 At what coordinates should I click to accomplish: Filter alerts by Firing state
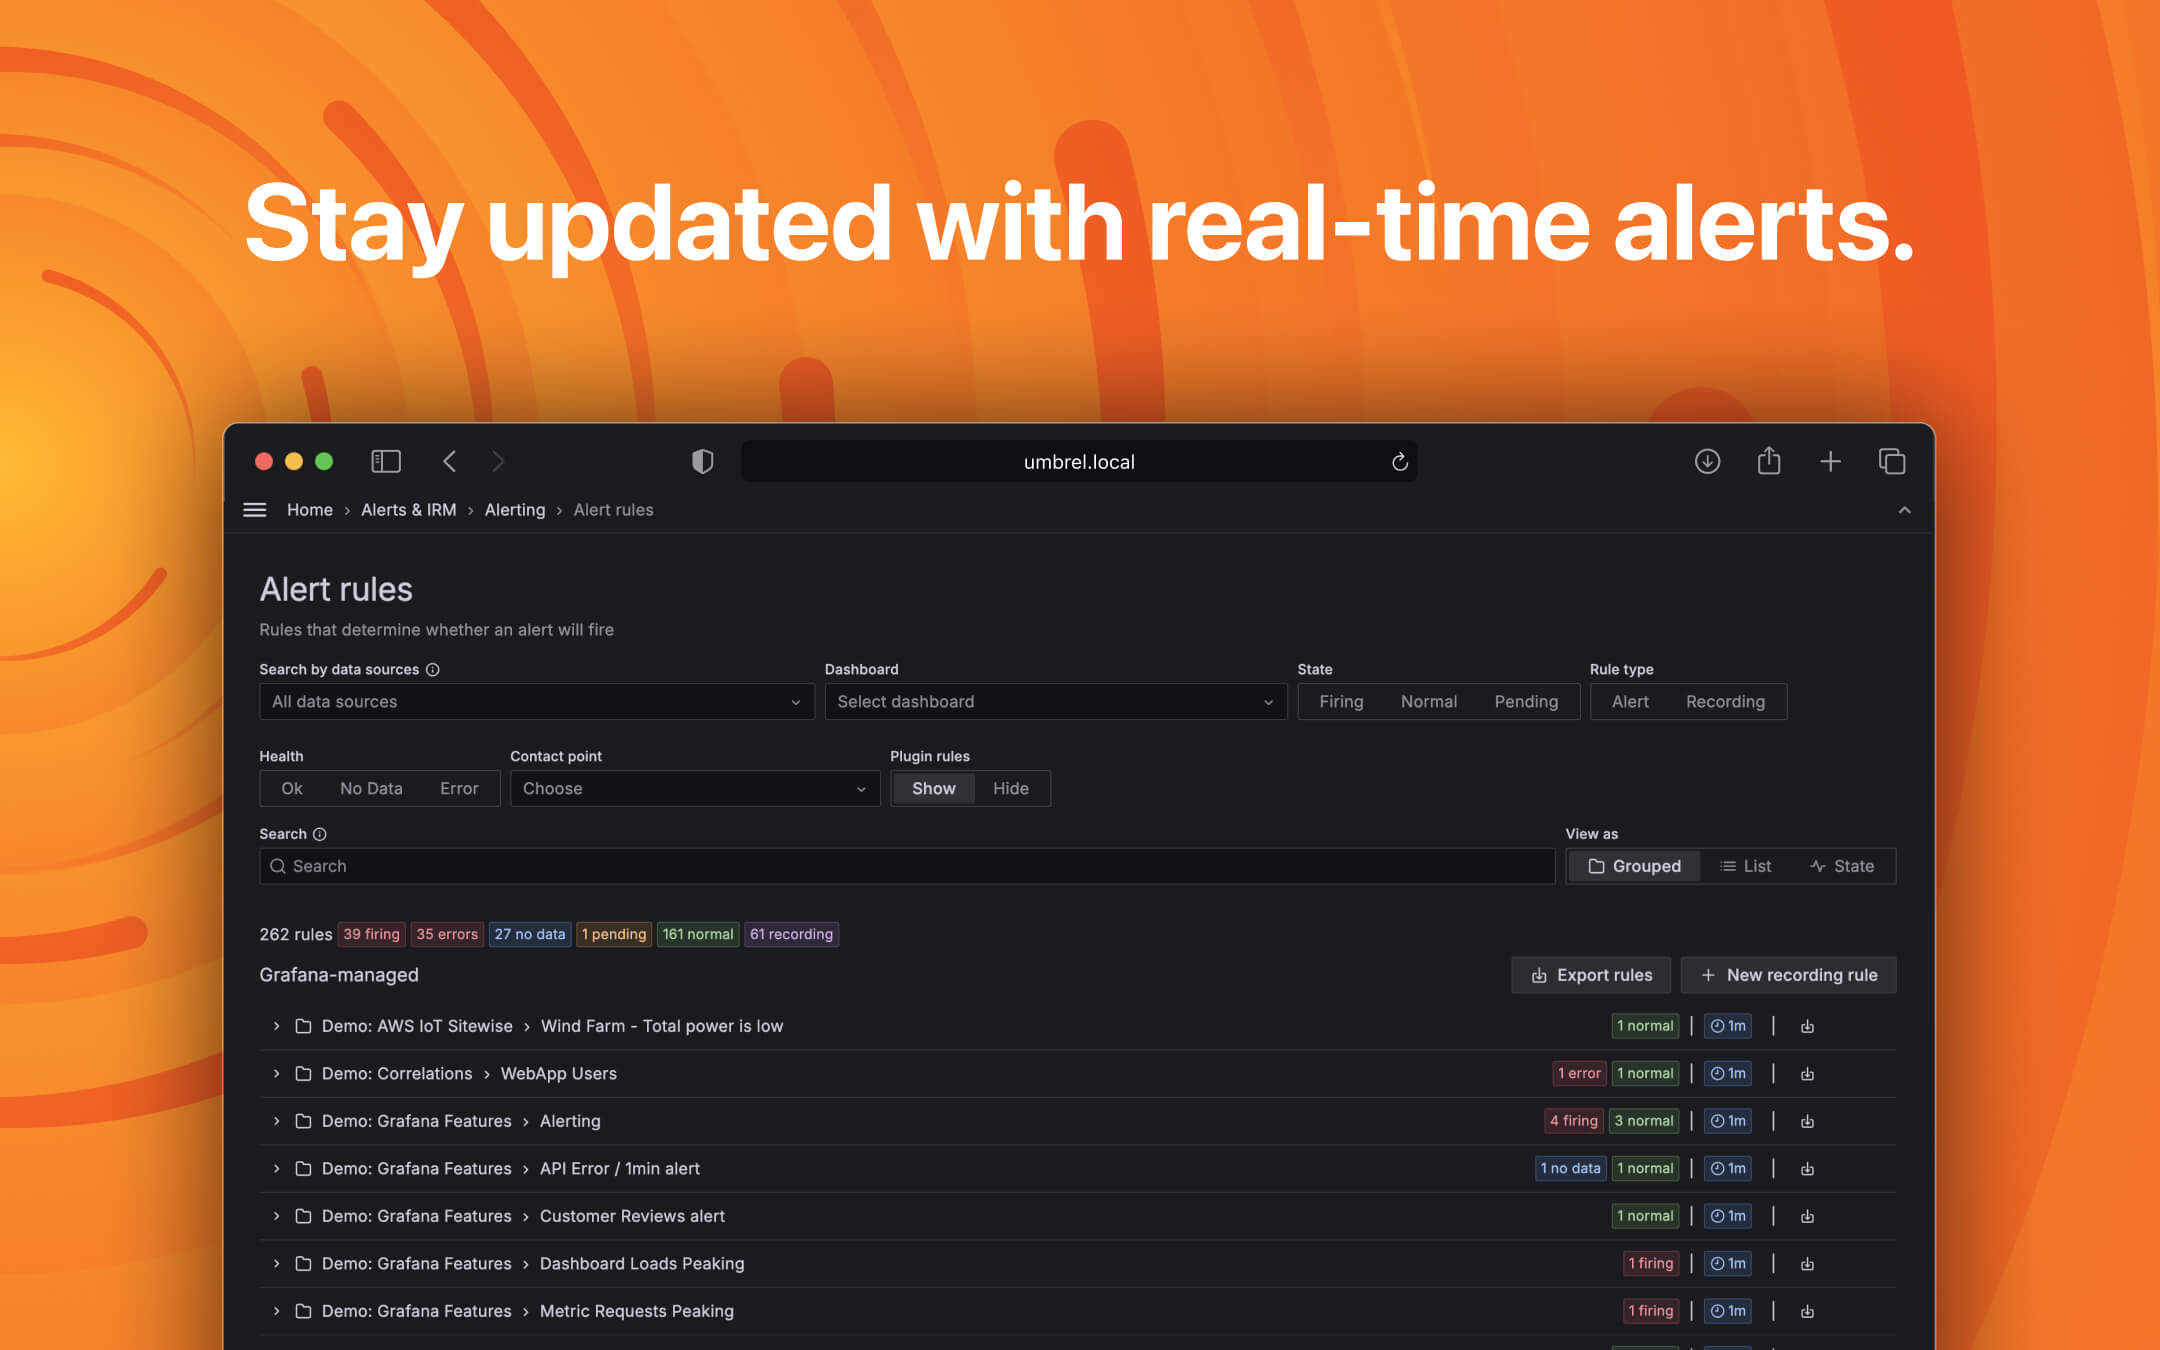[1340, 701]
